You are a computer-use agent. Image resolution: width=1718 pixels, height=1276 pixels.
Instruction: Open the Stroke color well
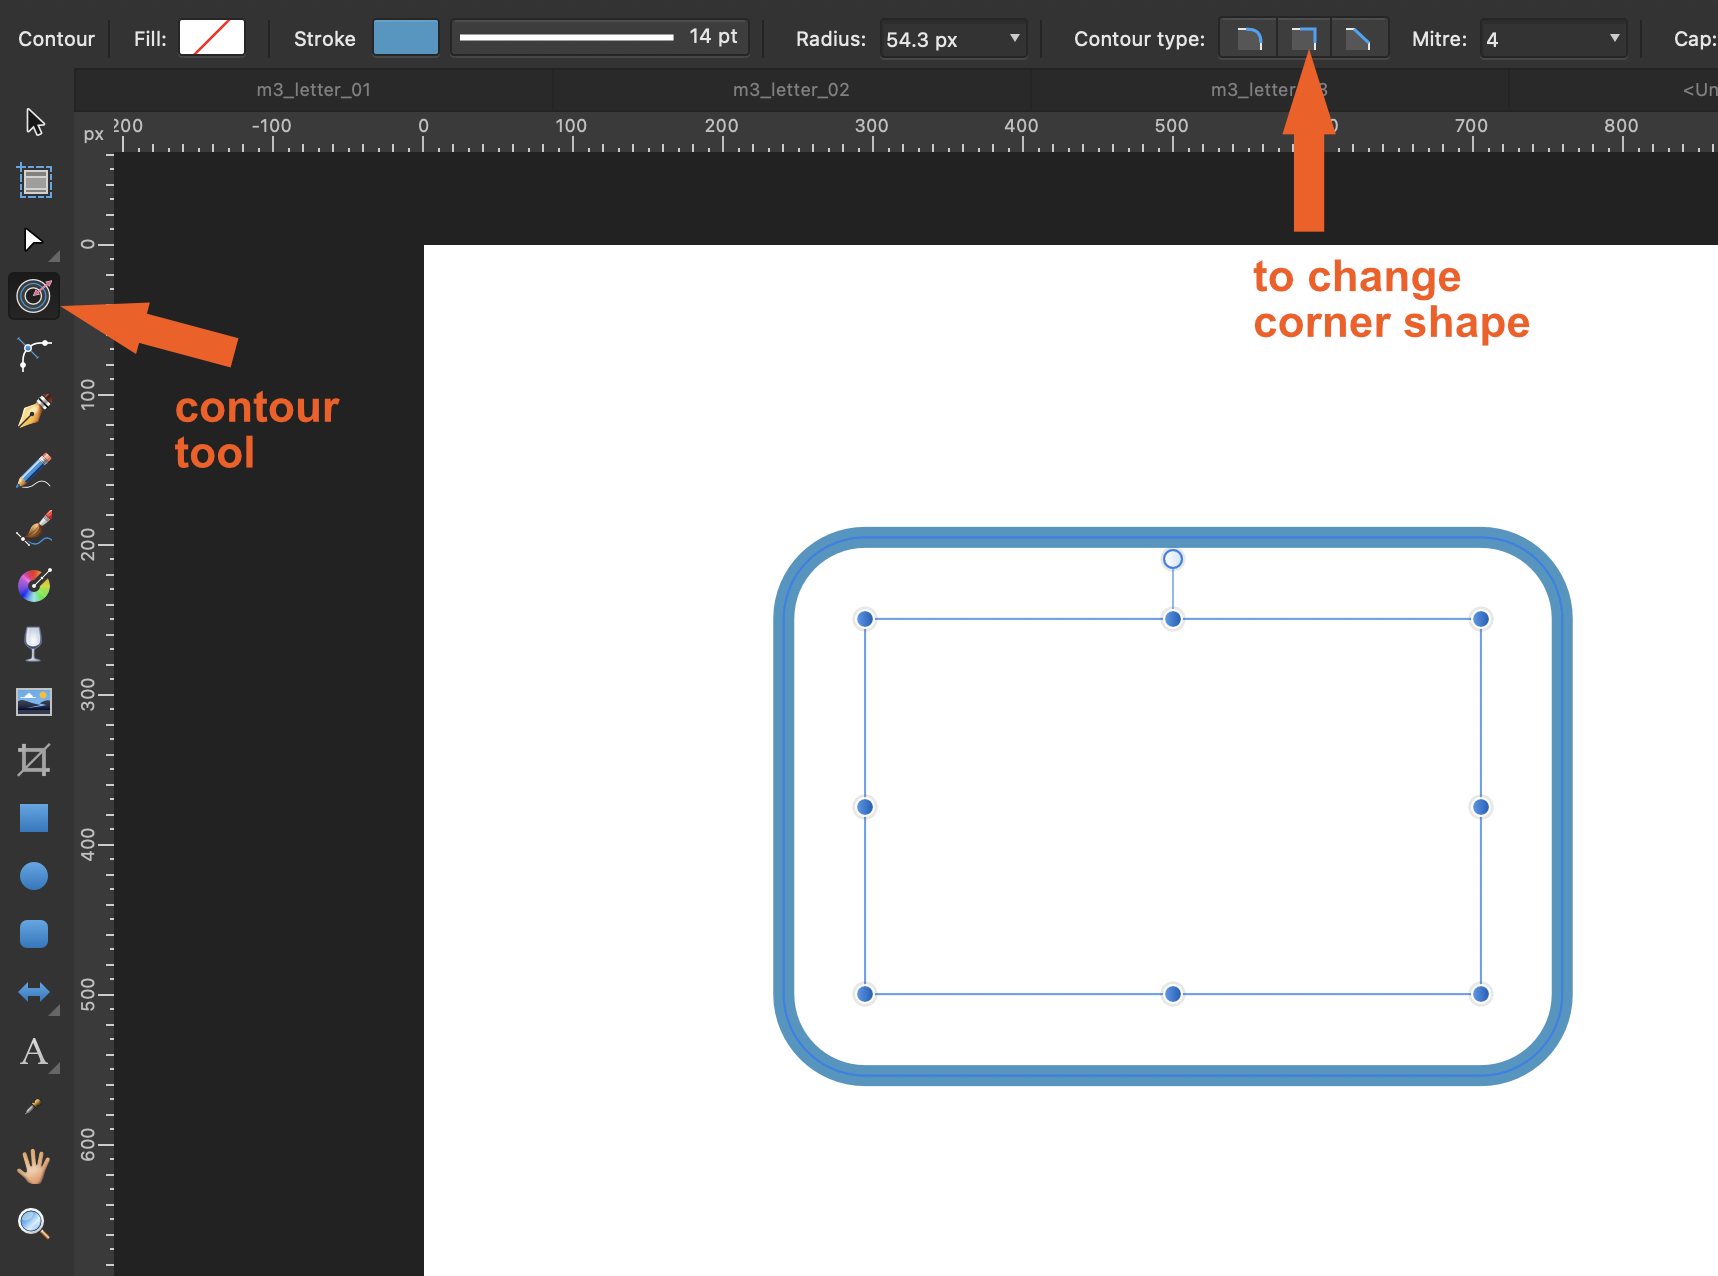405,37
